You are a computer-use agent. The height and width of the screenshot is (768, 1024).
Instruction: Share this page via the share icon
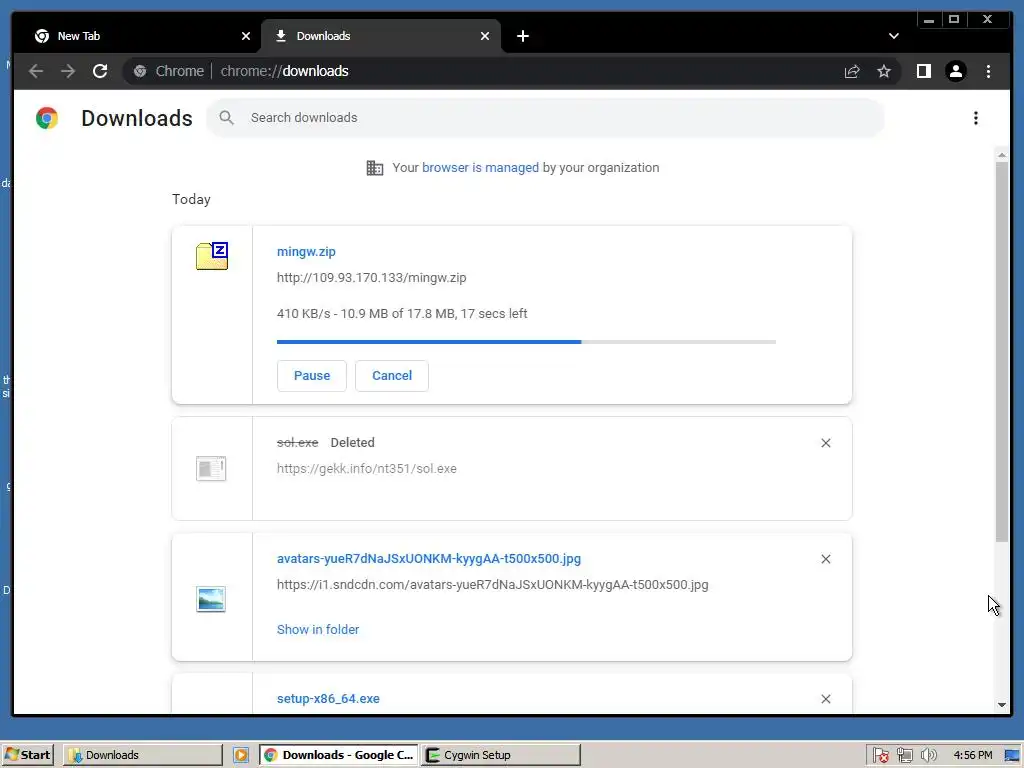[852, 71]
